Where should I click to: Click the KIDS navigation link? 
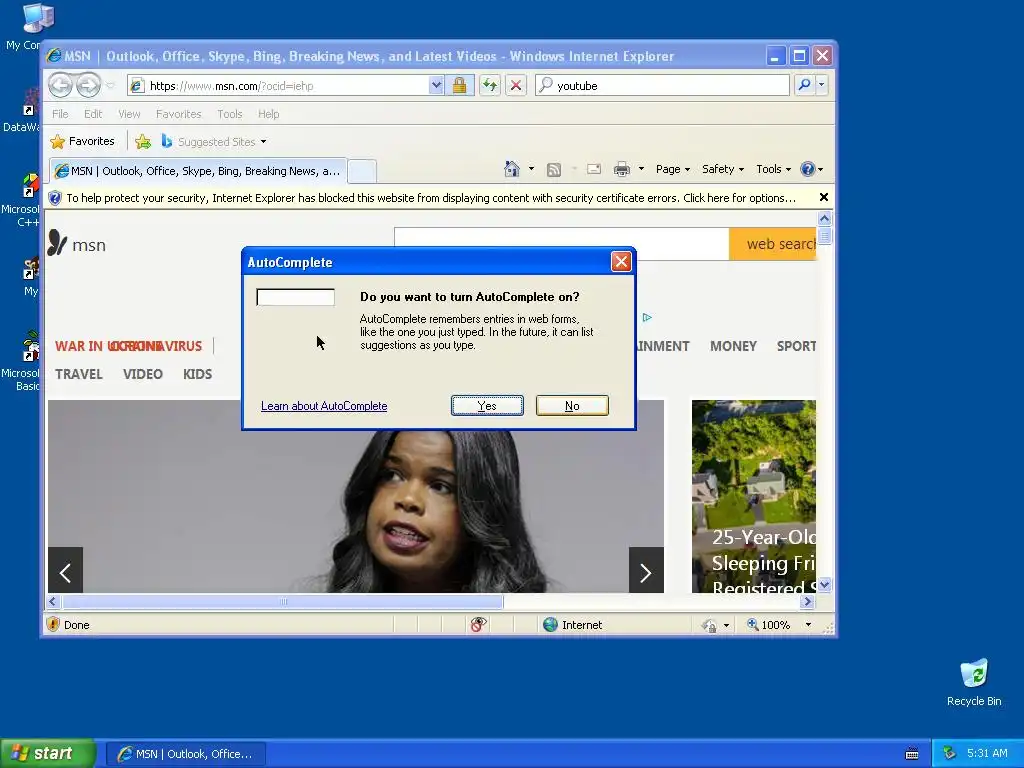(197, 374)
